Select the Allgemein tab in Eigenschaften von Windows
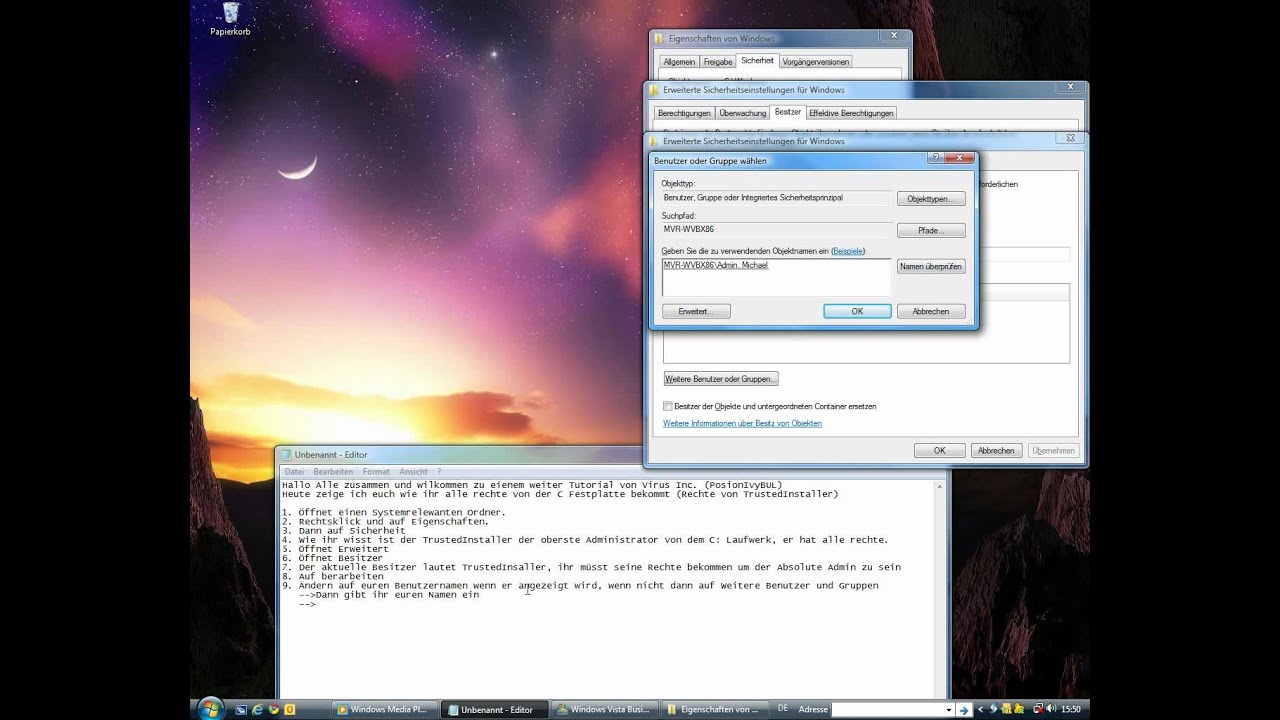The image size is (1280, 720). pyautogui.click(x=679, y=62)
